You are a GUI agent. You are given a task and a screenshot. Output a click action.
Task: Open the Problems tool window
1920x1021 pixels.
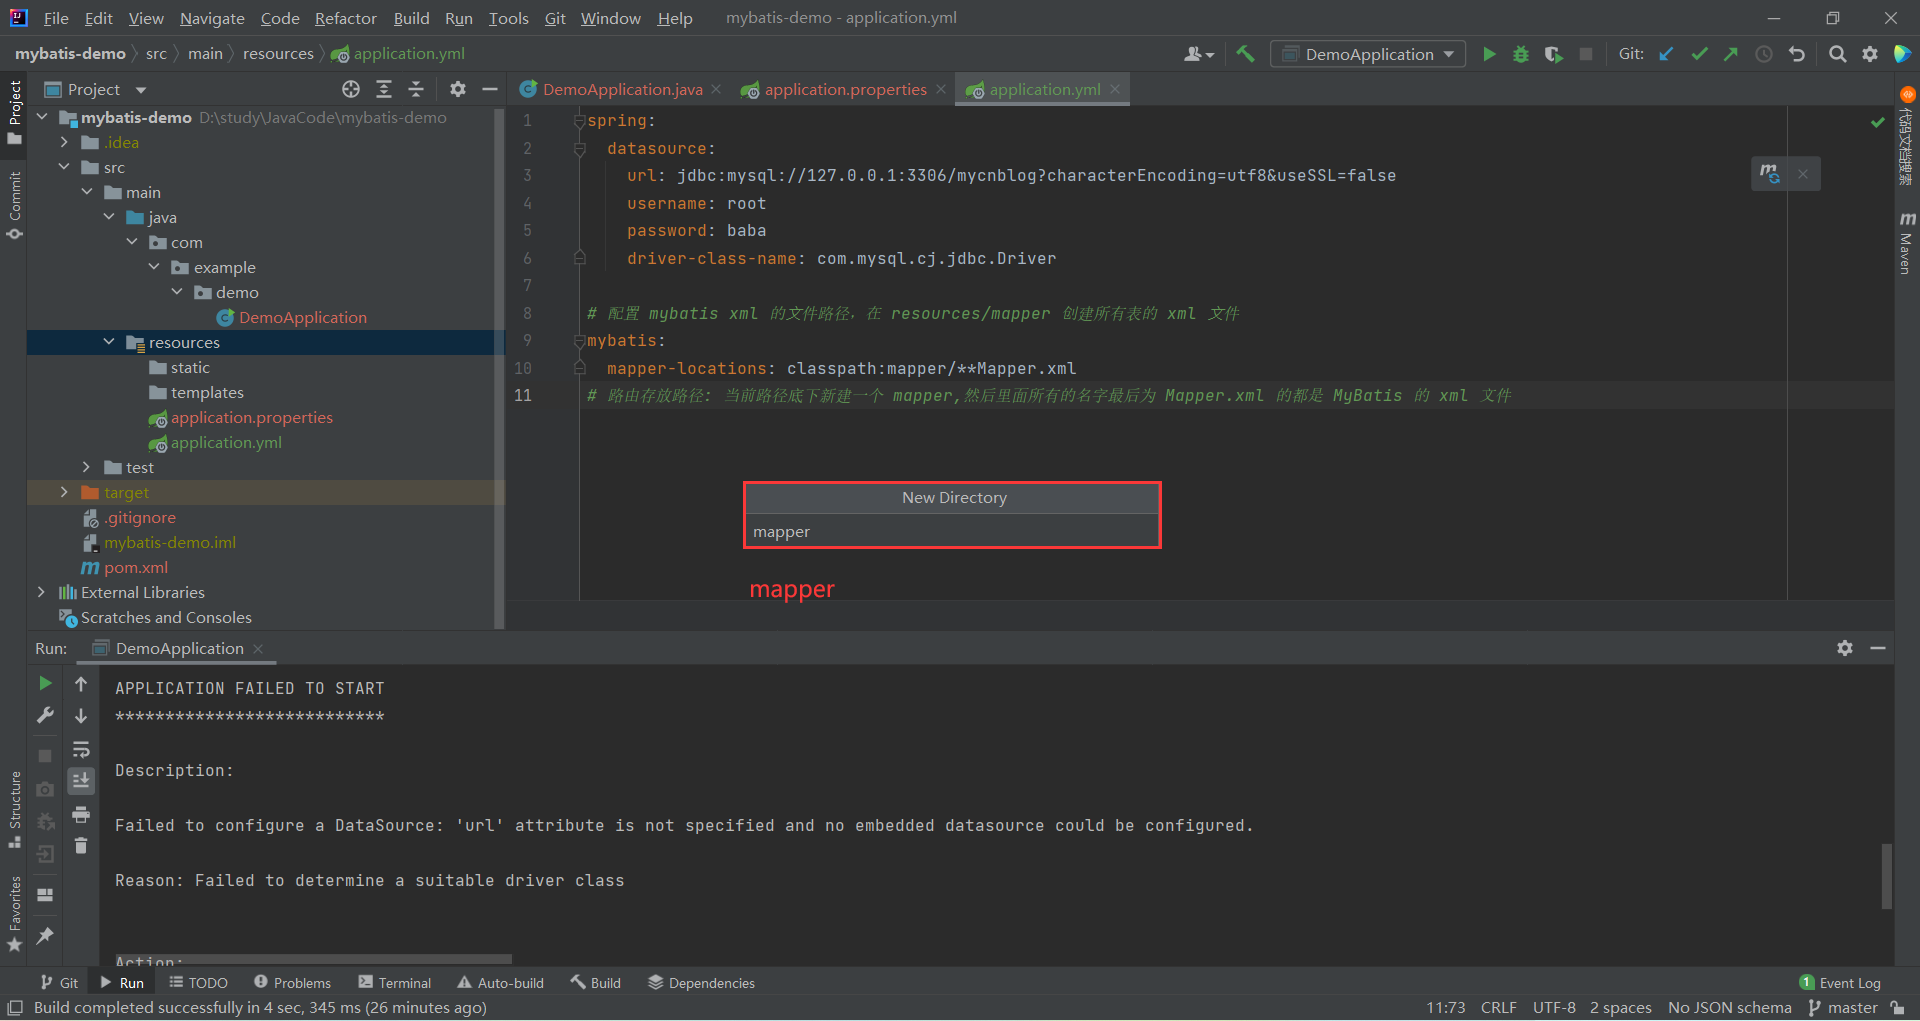point(292,983)
